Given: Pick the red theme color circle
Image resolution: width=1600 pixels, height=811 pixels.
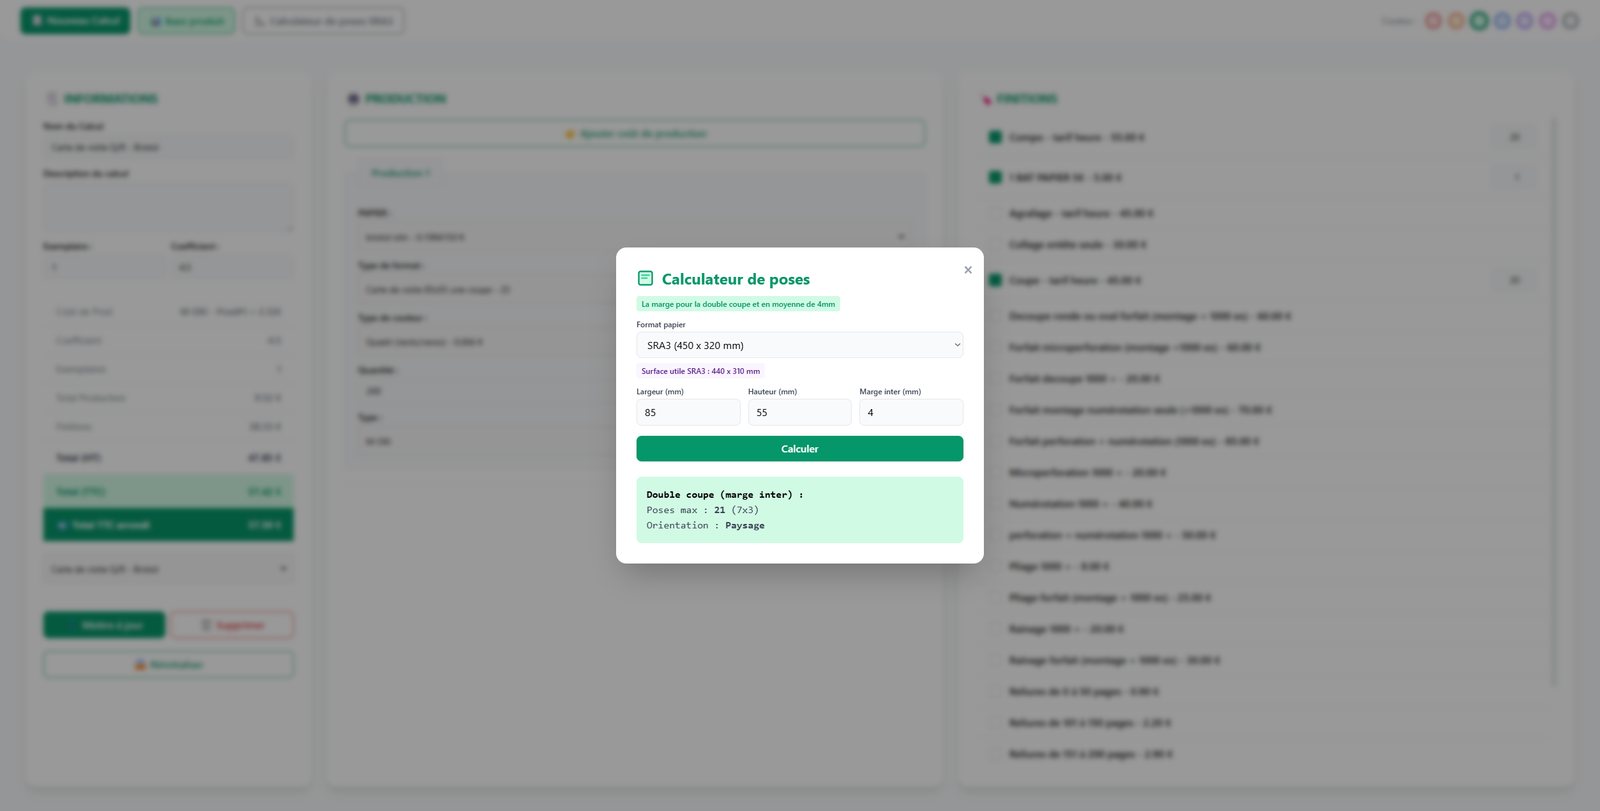Looking at the screenshot, I should tap(1433, 21).
